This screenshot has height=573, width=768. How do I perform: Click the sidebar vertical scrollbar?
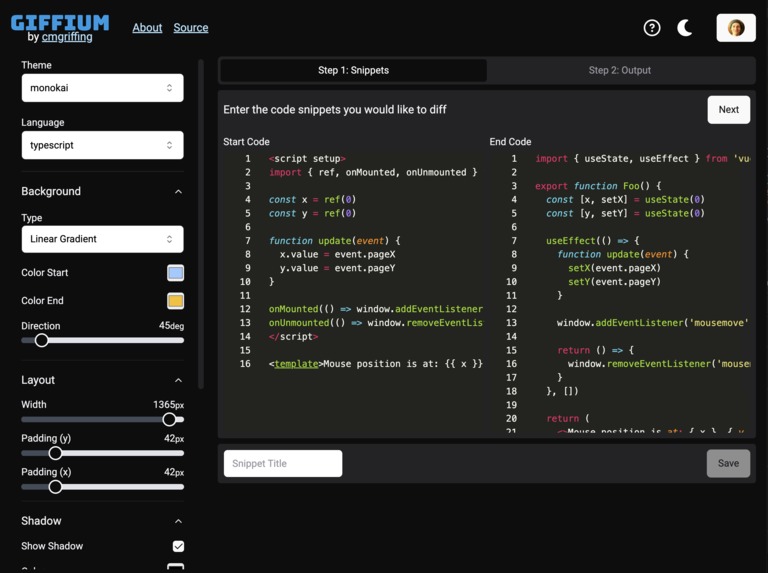tap(200, 224)
